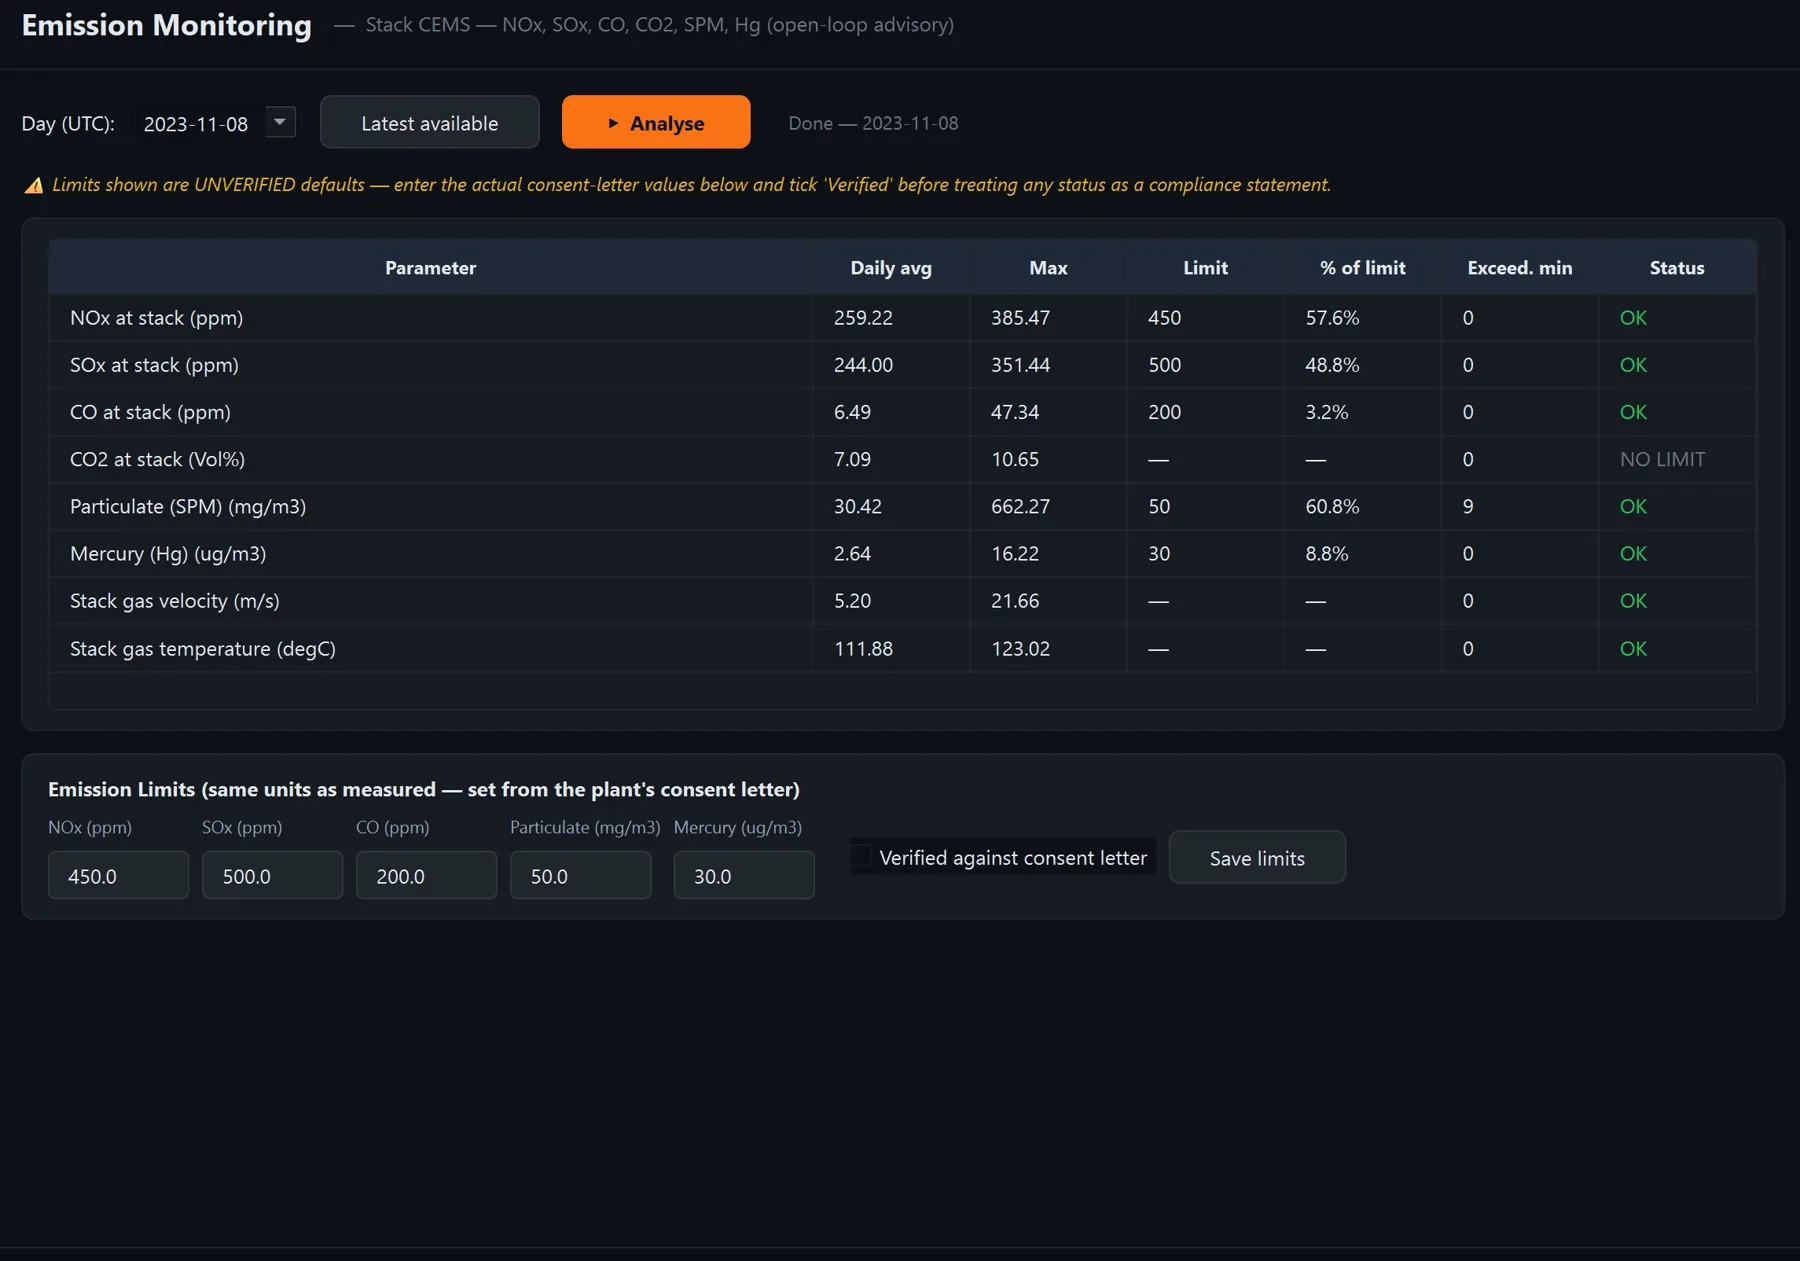Open the Day (UTC) date dropdown arrow
The width and height of the screenshot is (1800, 1261).
pos(280,122)
